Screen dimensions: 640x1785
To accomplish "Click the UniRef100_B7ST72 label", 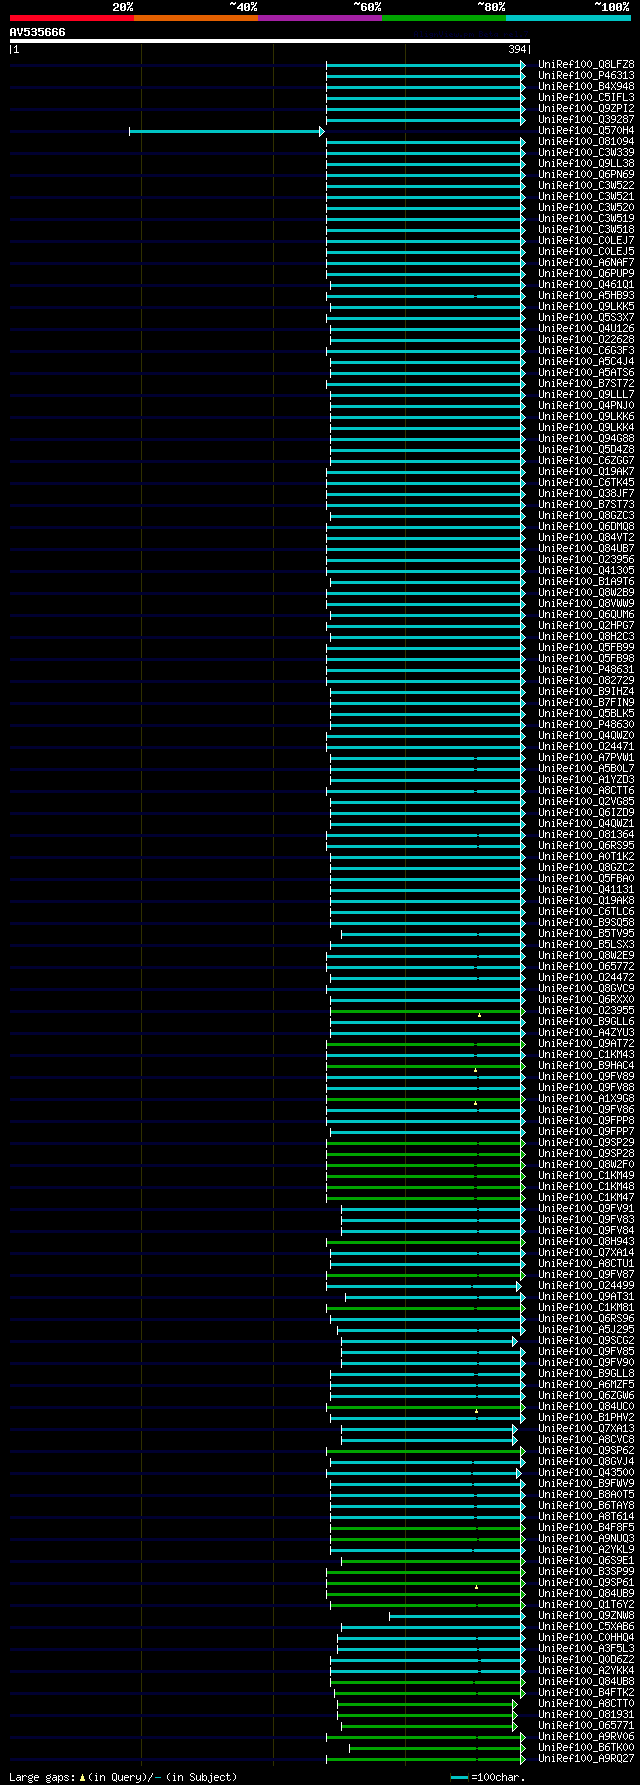I will [586, 383].
